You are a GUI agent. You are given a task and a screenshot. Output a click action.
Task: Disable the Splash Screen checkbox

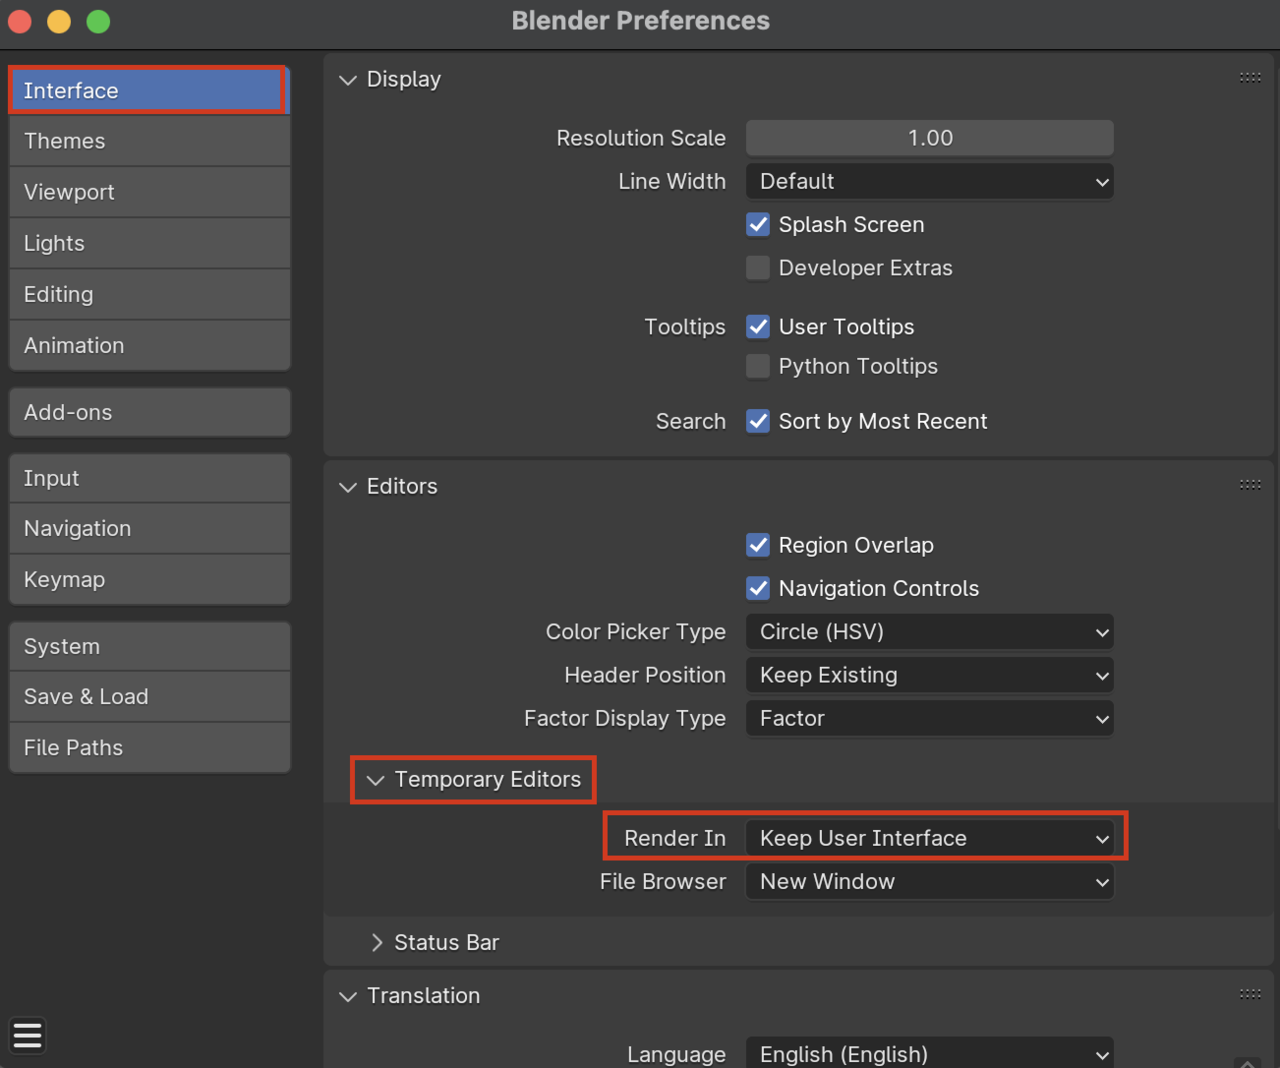tap(758, 225)
